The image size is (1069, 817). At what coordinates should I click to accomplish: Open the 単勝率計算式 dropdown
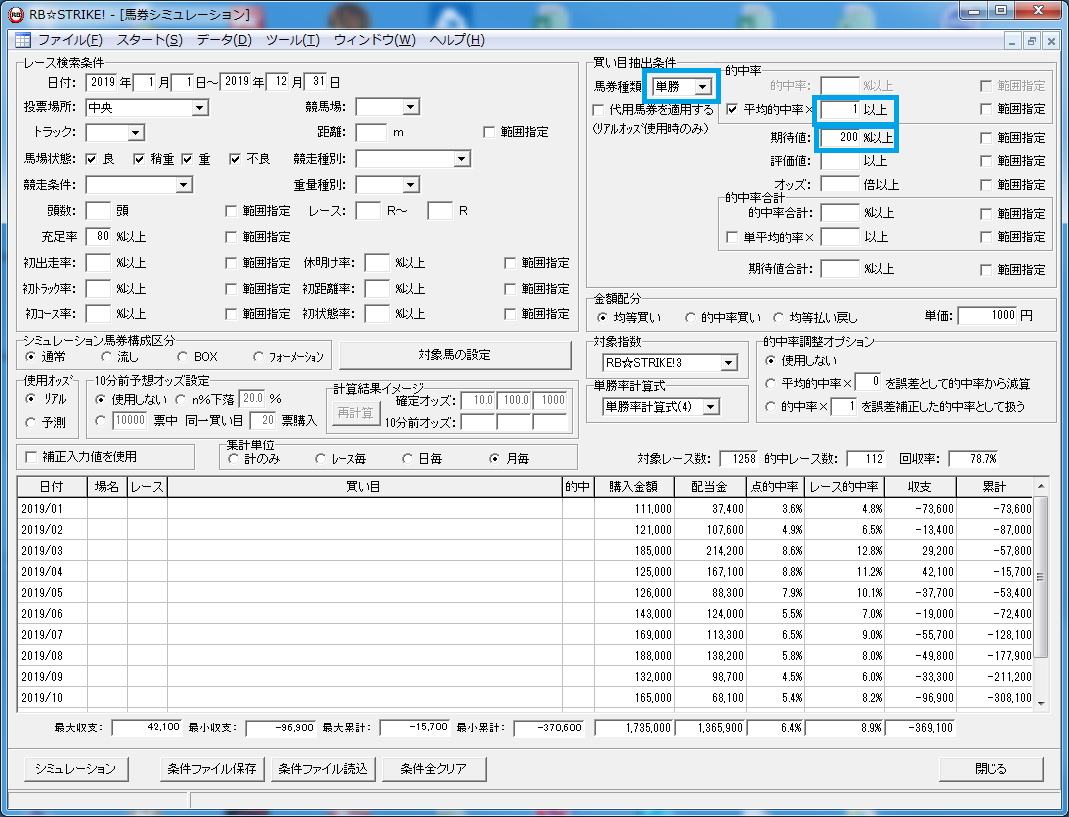710,407
